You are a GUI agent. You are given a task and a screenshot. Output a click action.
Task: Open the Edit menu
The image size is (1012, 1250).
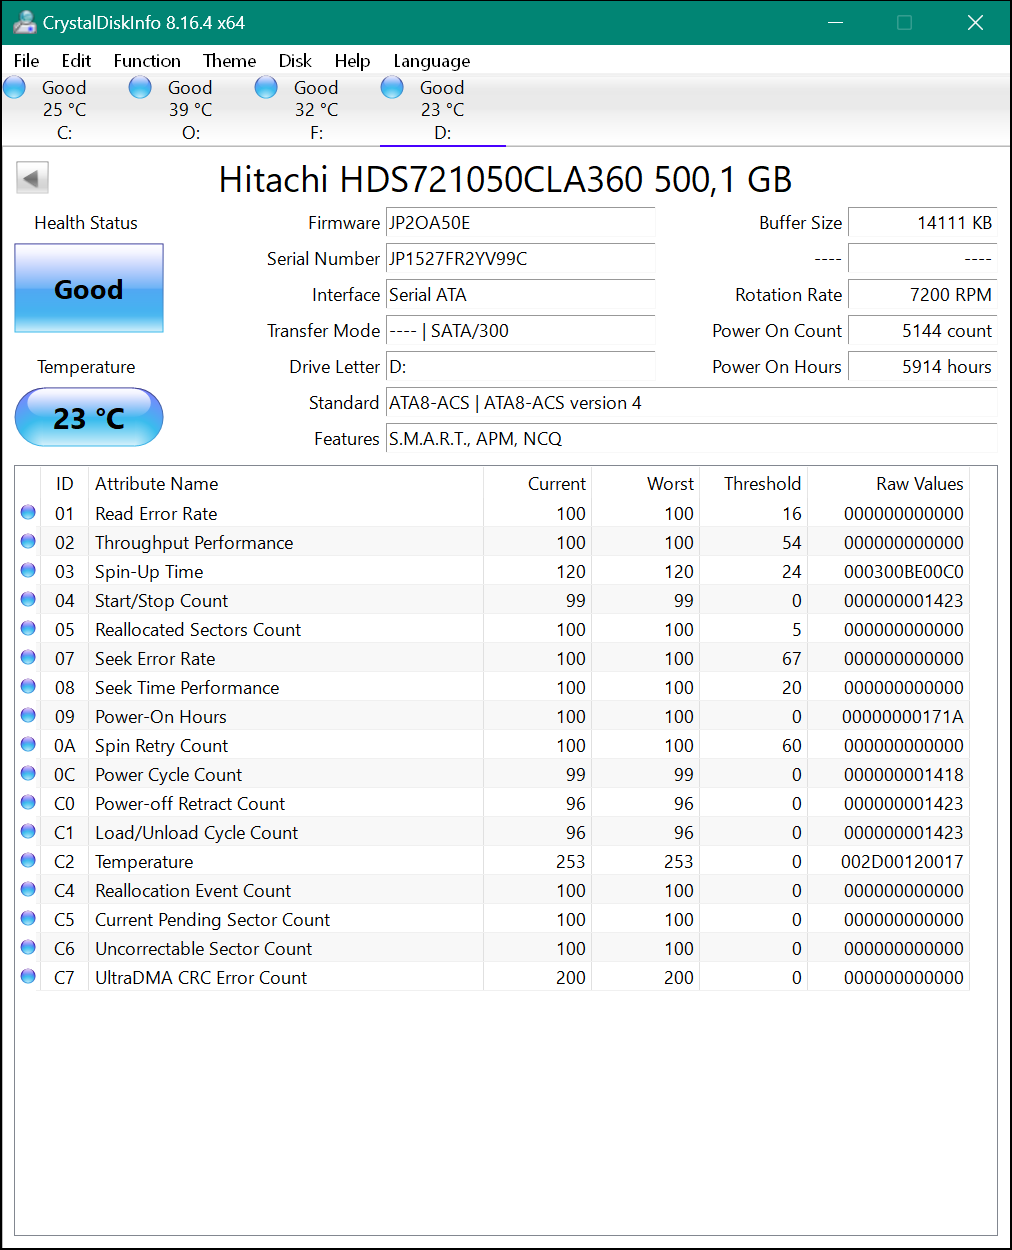pos(76,61)
